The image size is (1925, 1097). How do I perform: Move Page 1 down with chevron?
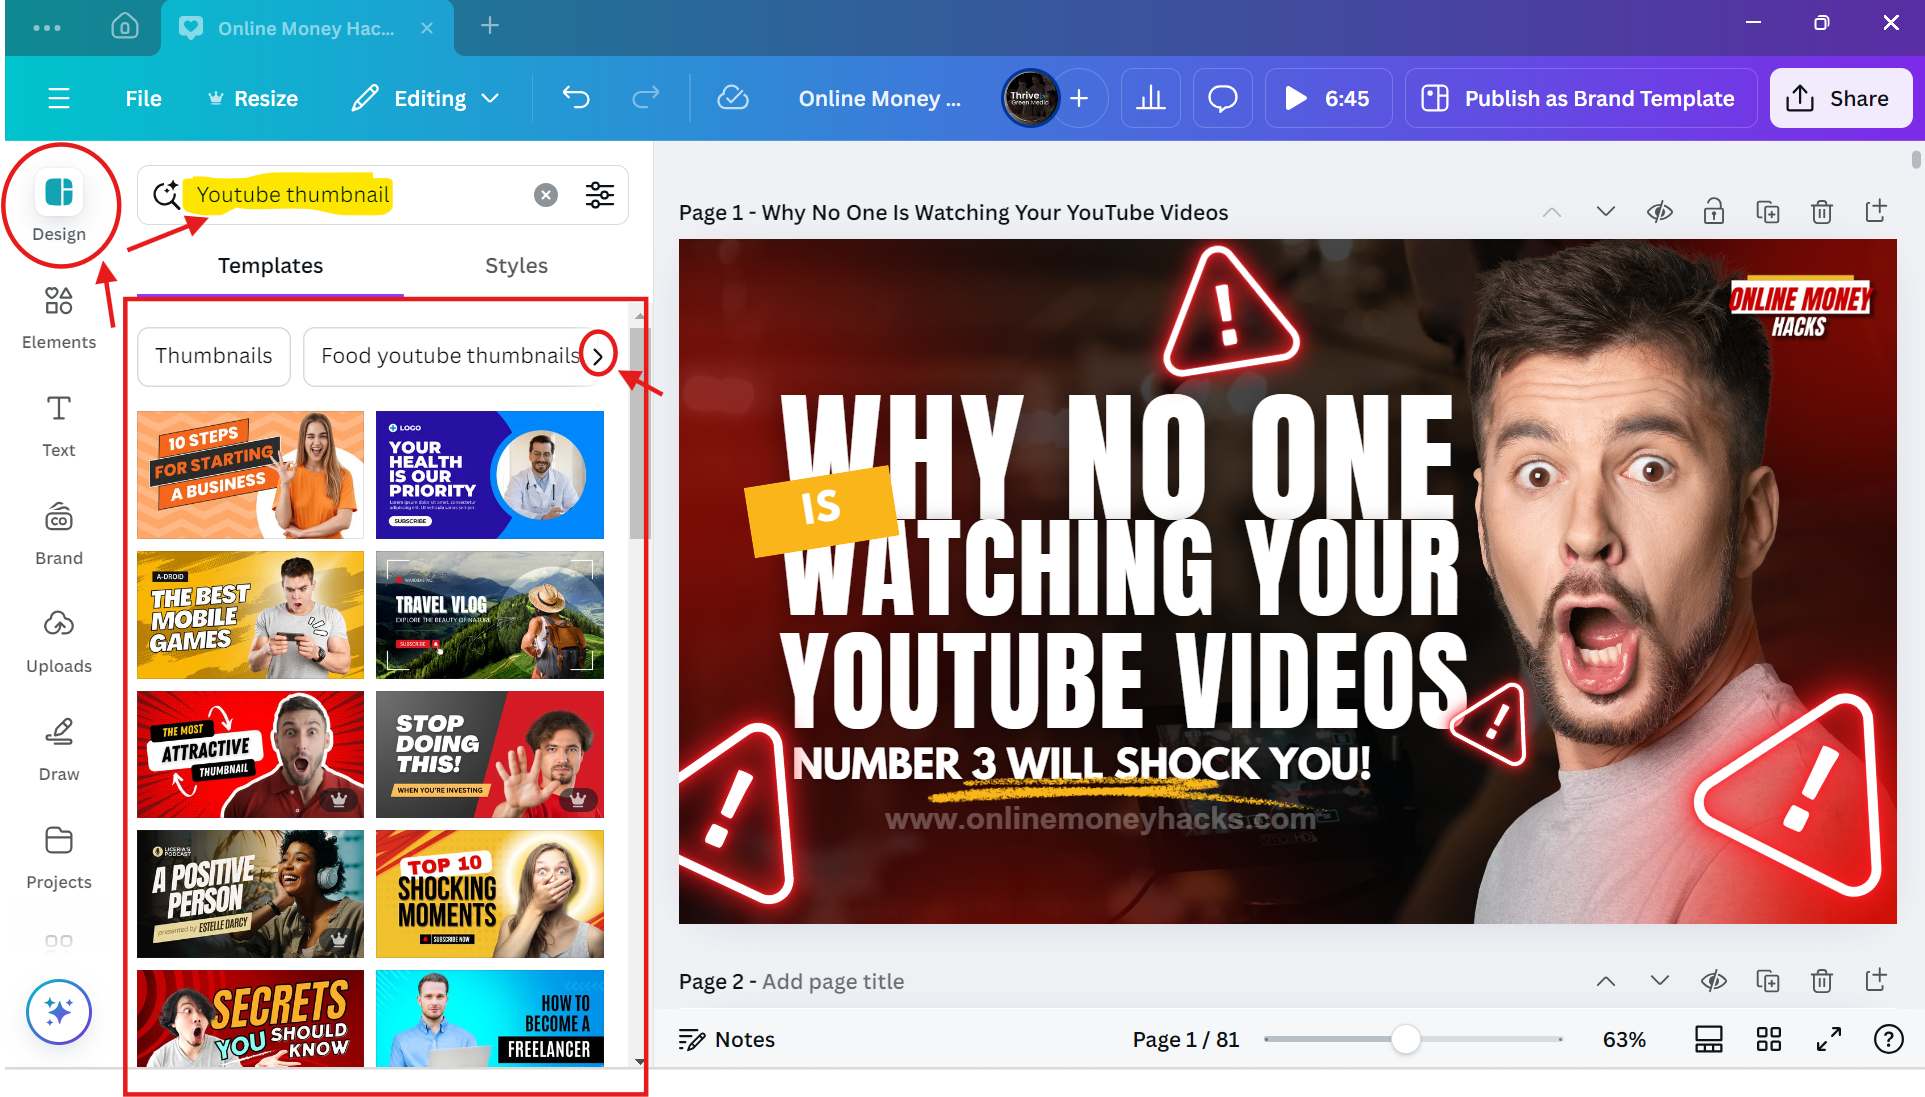click(1605, 212)
